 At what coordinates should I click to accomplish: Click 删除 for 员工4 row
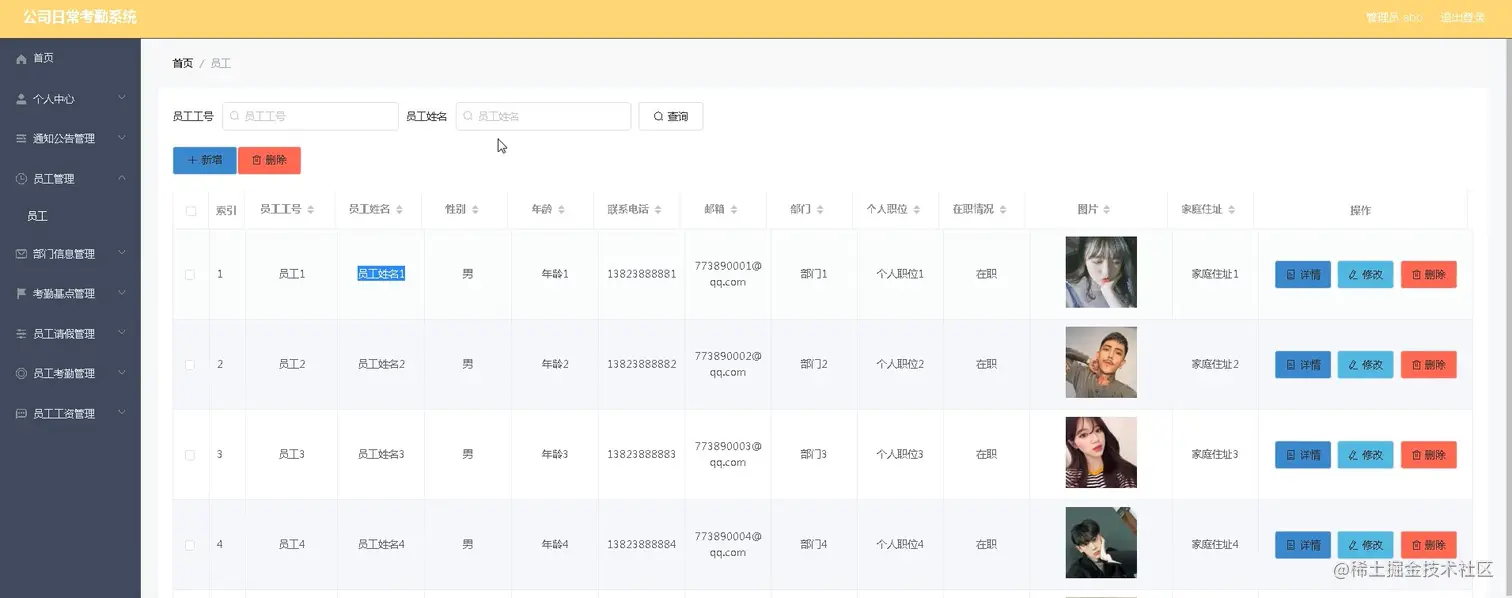pos(1428,545)
